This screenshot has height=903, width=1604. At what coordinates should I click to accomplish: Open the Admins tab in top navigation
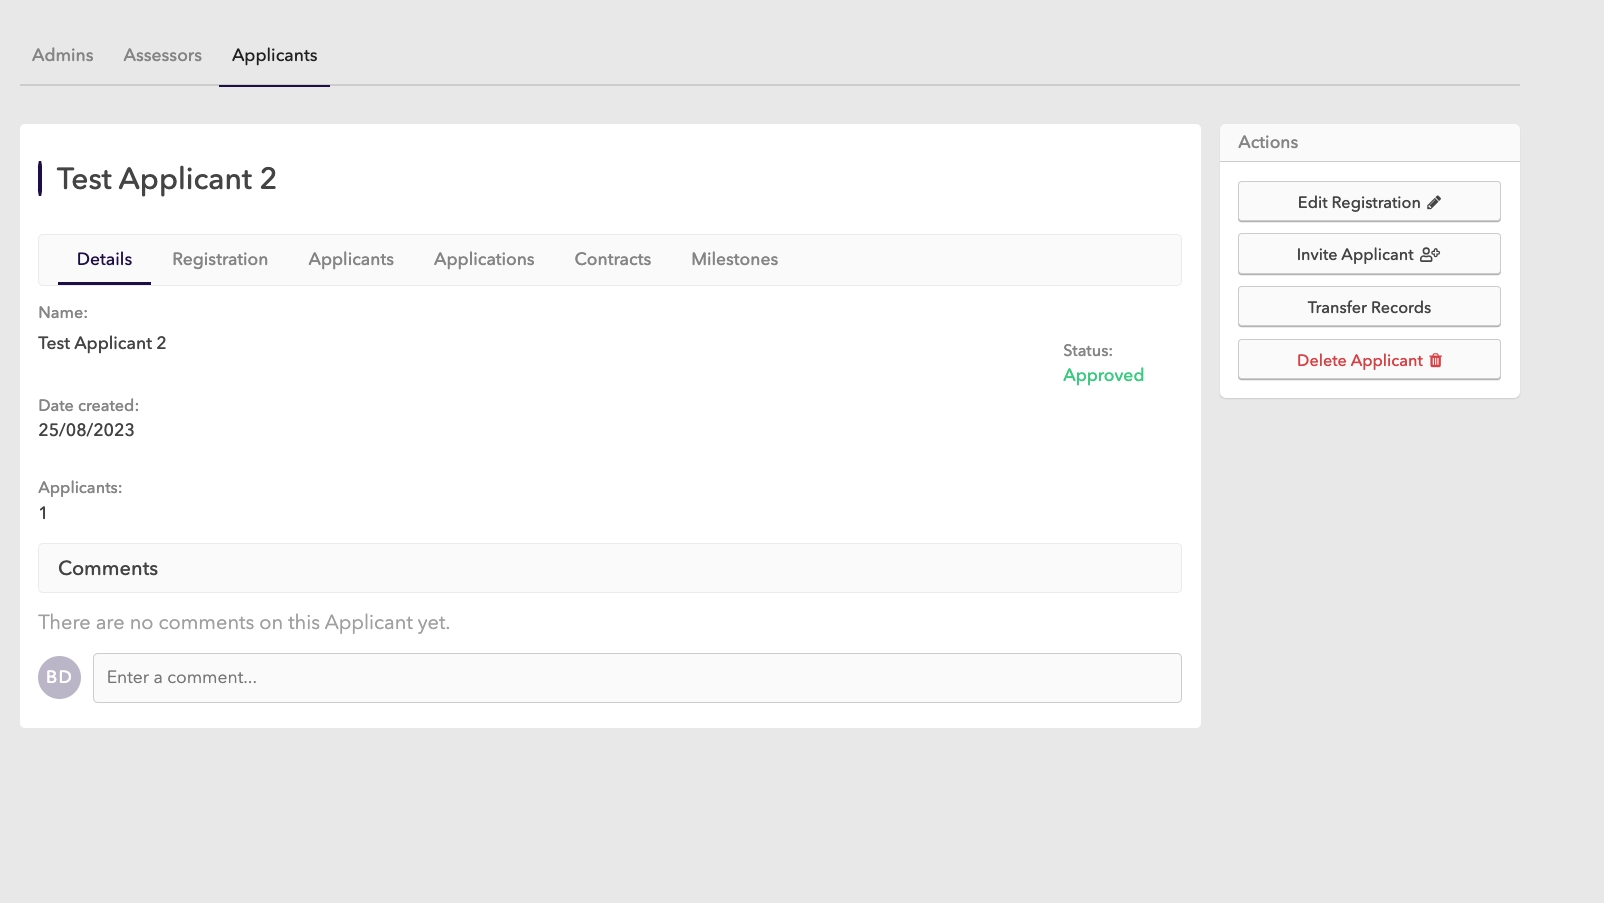(x=63, y=55)
